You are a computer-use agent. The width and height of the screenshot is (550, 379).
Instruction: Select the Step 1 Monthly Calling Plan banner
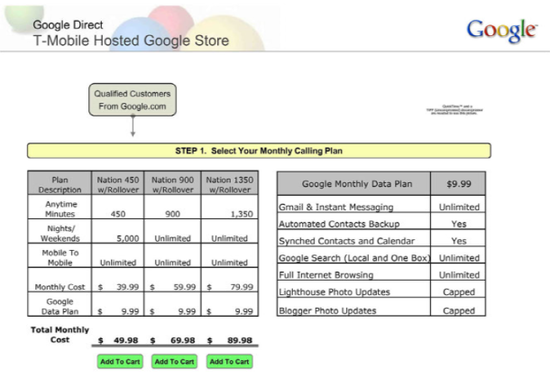point(259,151)
